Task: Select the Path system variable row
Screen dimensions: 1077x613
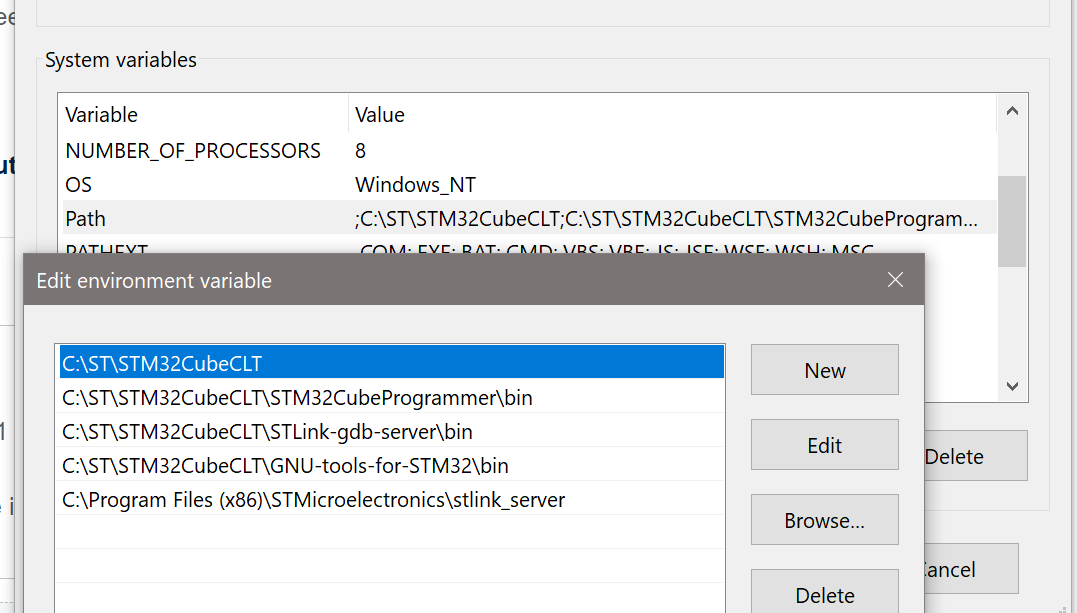Action: click(x=530, y=218)
